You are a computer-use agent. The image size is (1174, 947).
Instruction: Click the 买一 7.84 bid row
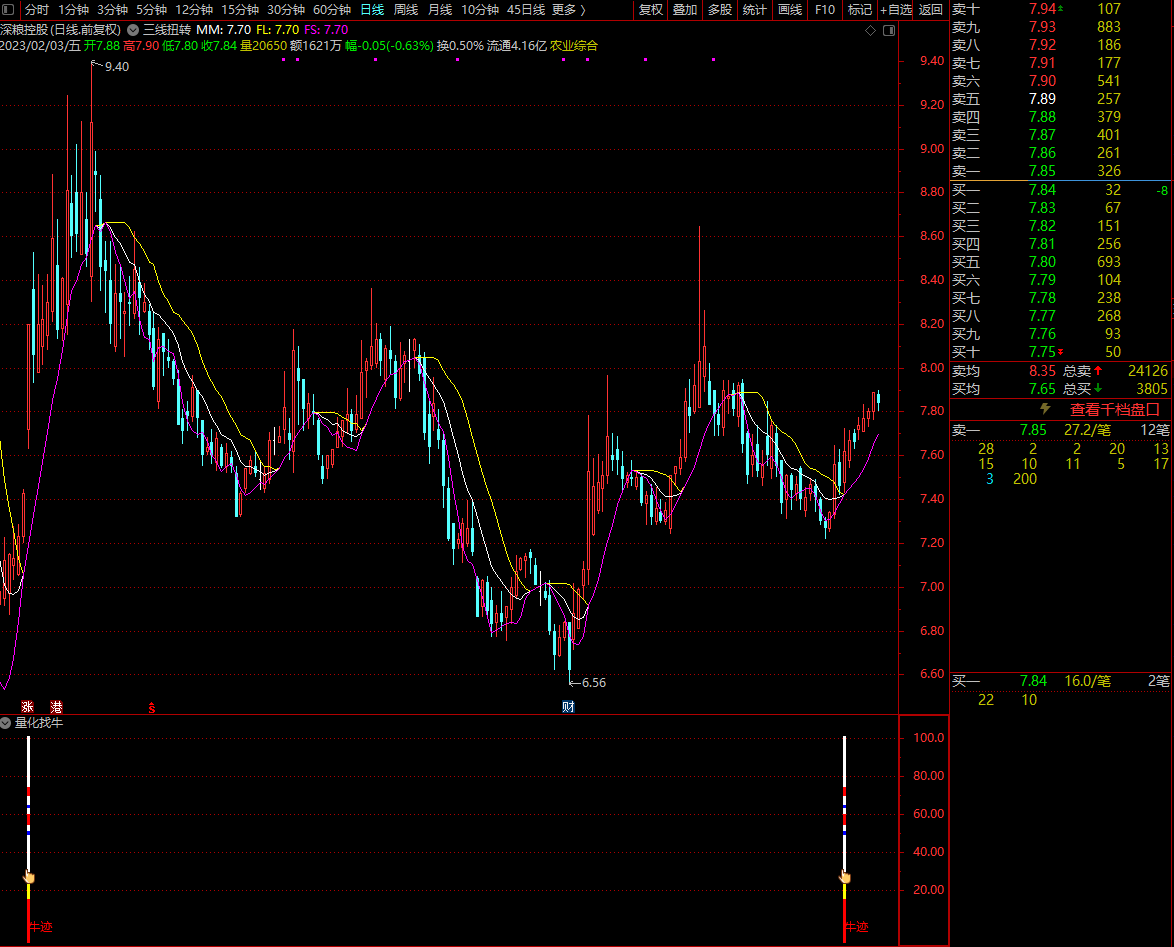tap(1060, 190)
